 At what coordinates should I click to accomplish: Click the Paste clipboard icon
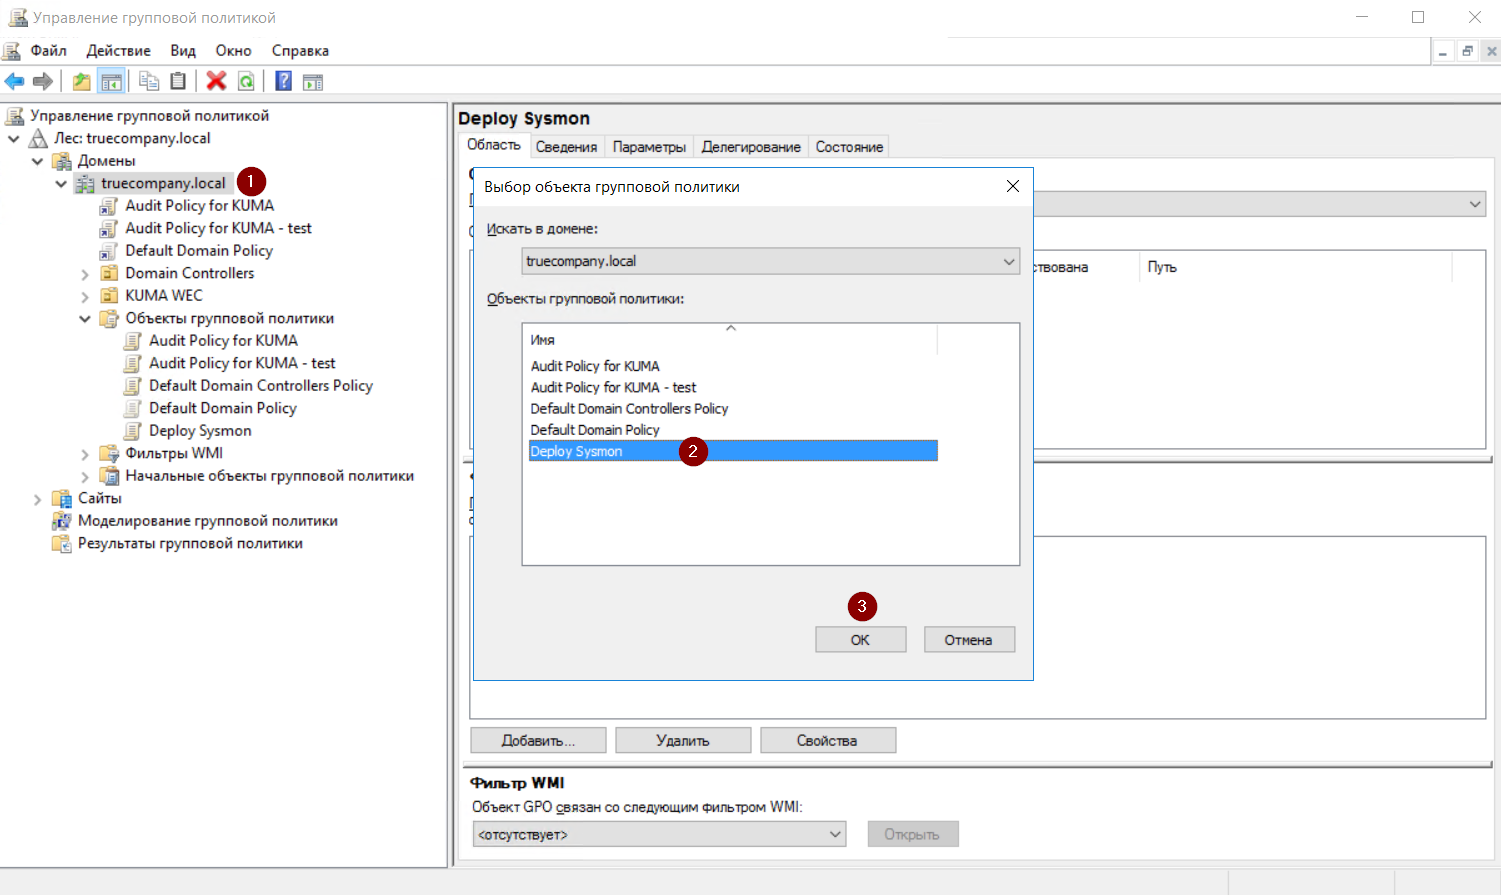pos(178,82)
